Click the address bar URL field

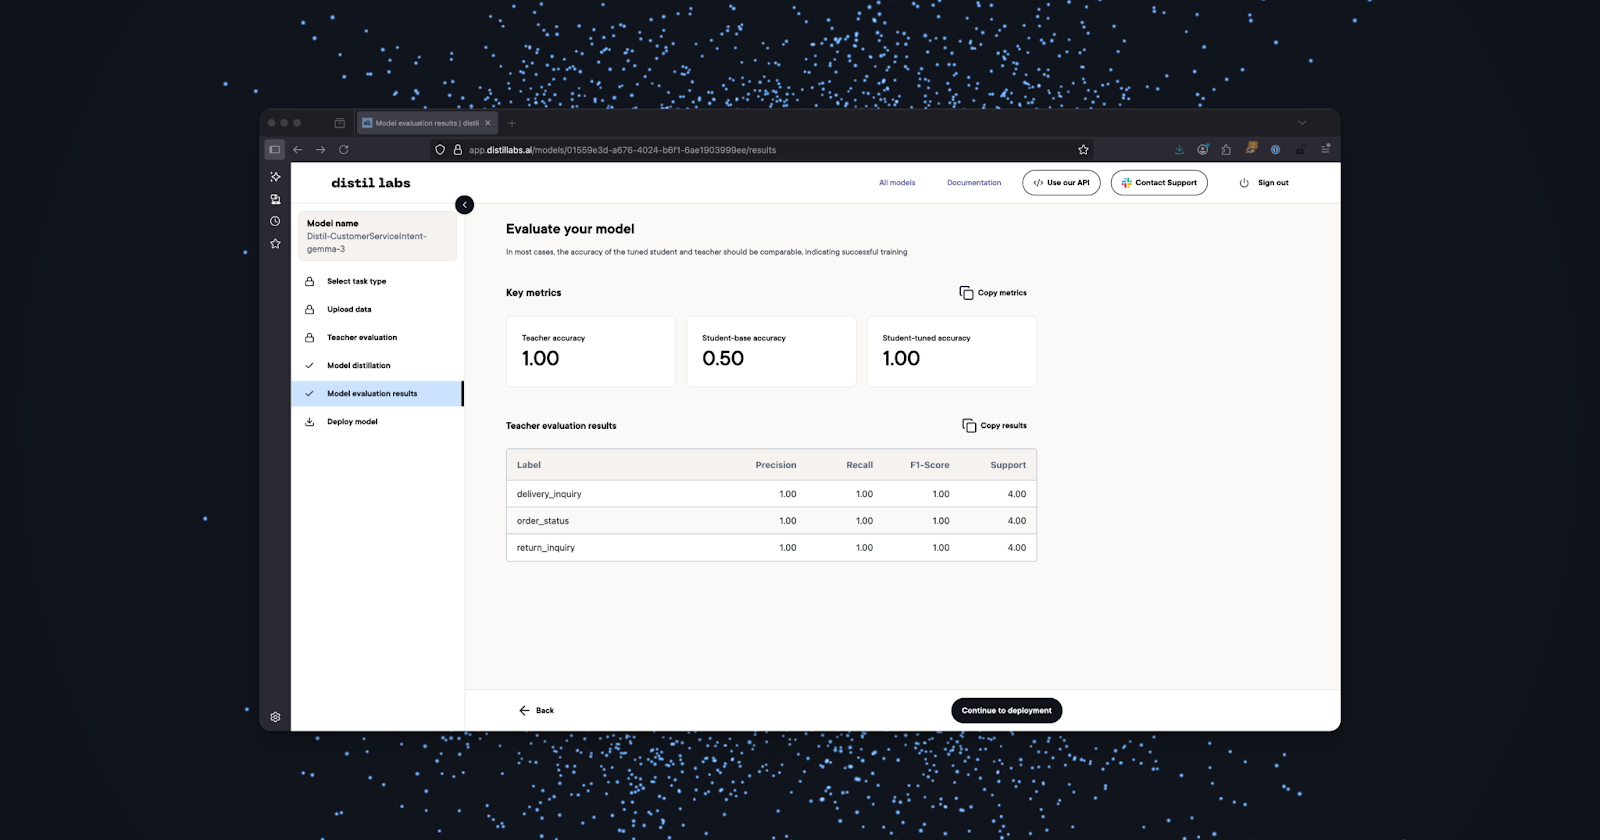point(760,150)
